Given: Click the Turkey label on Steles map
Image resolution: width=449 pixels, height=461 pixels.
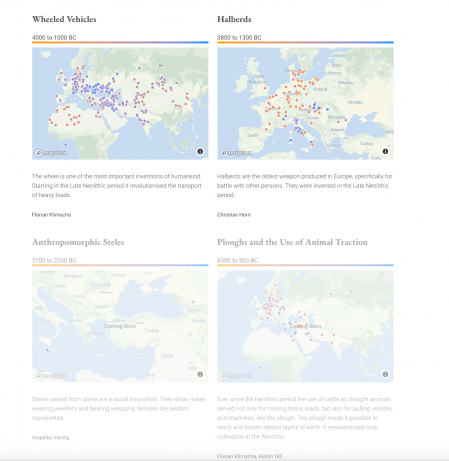Looking at the screenshot, I should pyautogui.click(x=151, y=330).
